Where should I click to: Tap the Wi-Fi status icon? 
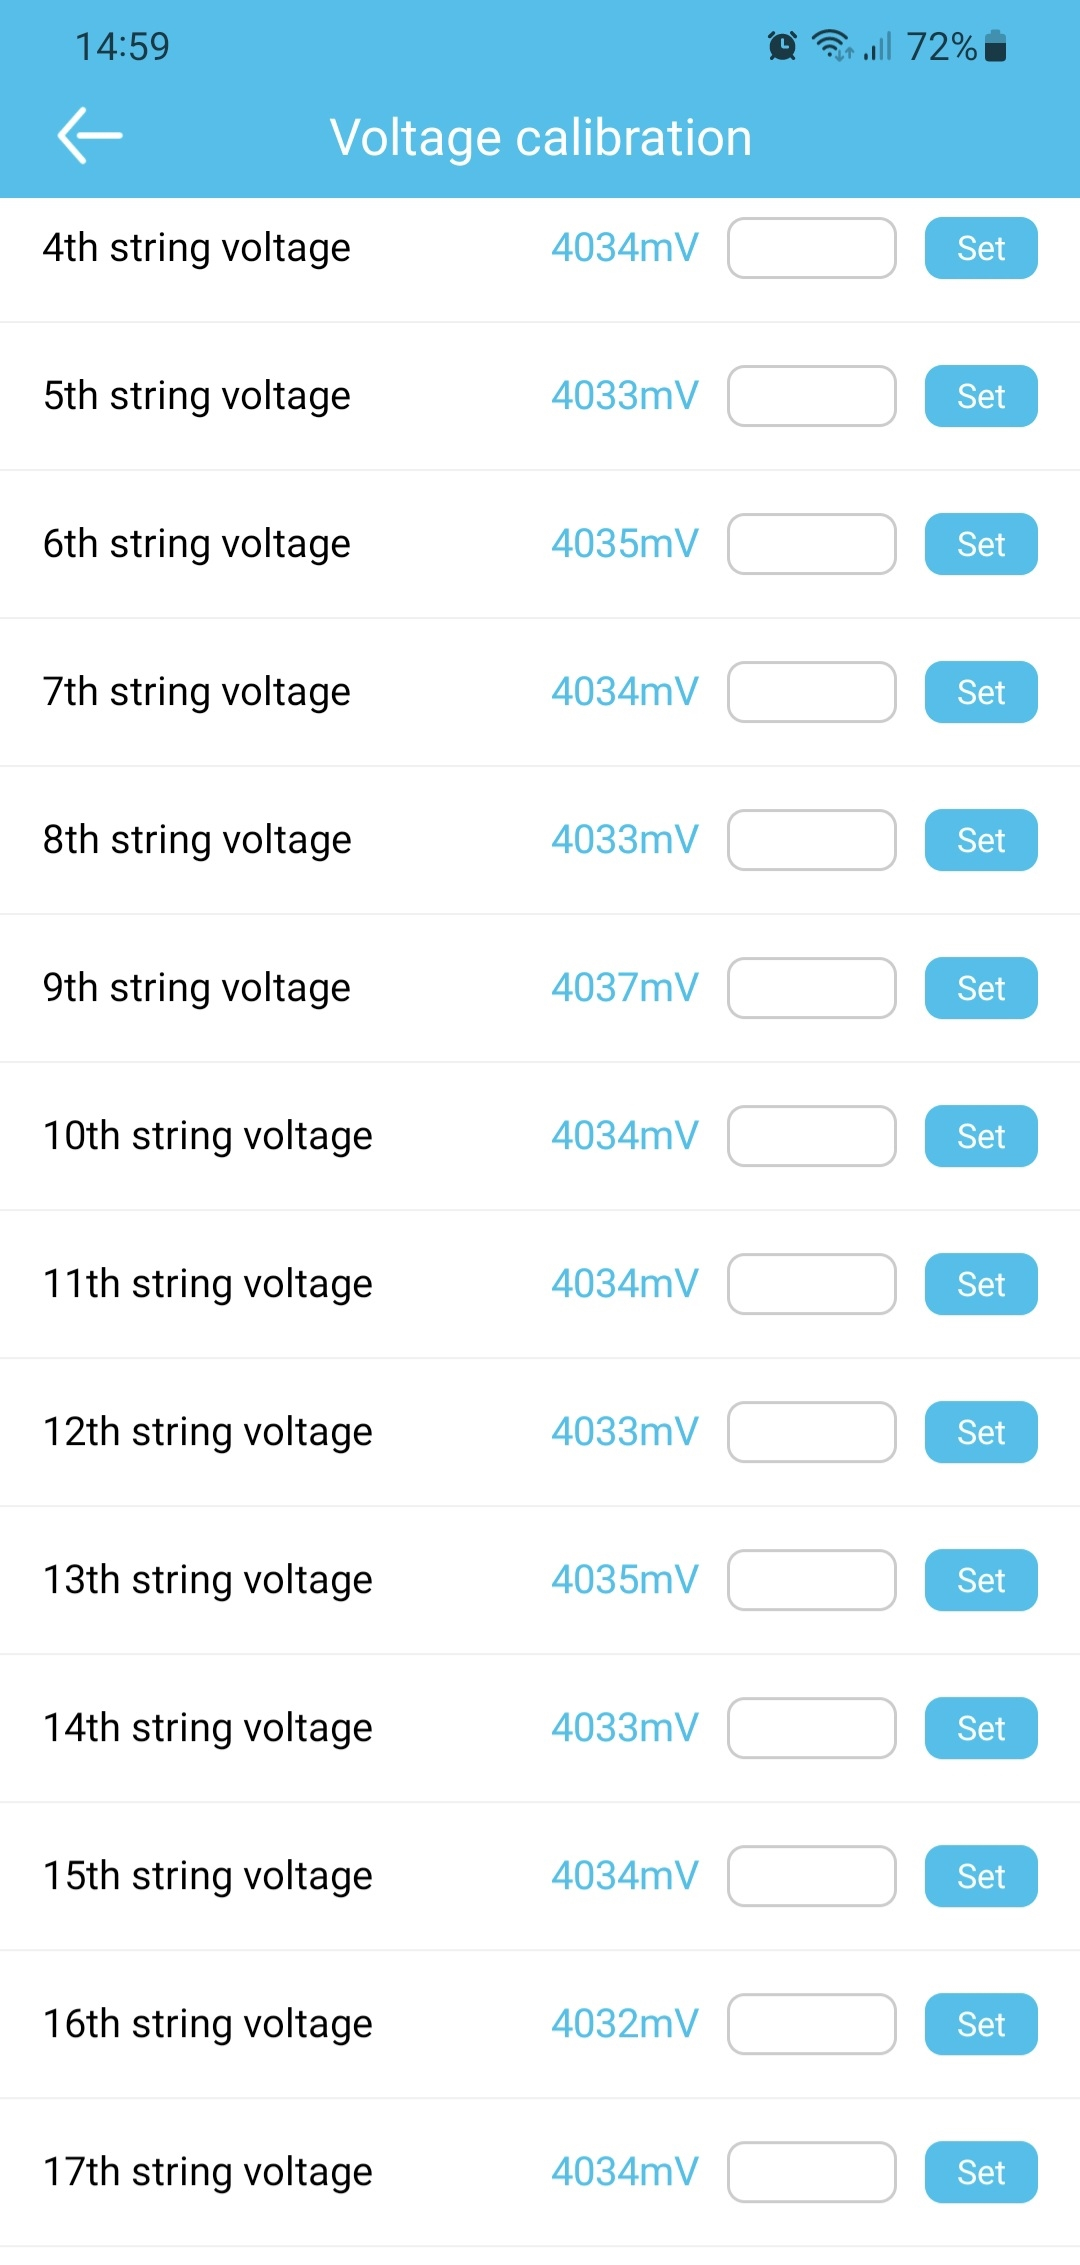[831, 46]
